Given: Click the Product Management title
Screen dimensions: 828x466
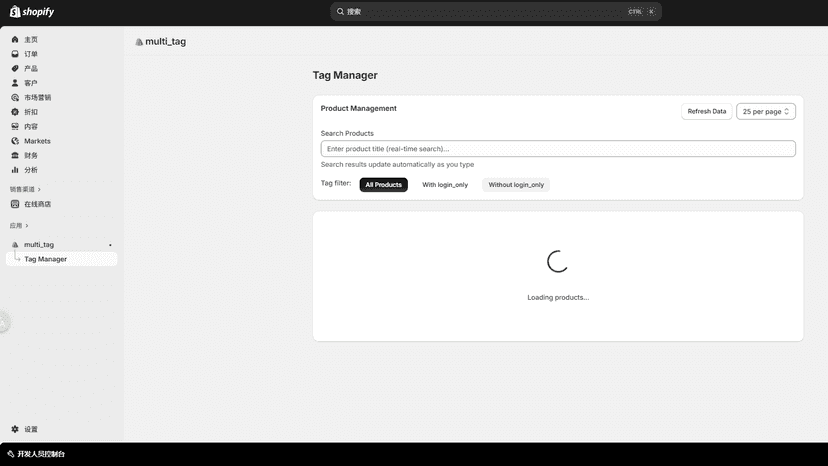Looking at the screenshot, I should pyautogui.click(x=358, y=108).
